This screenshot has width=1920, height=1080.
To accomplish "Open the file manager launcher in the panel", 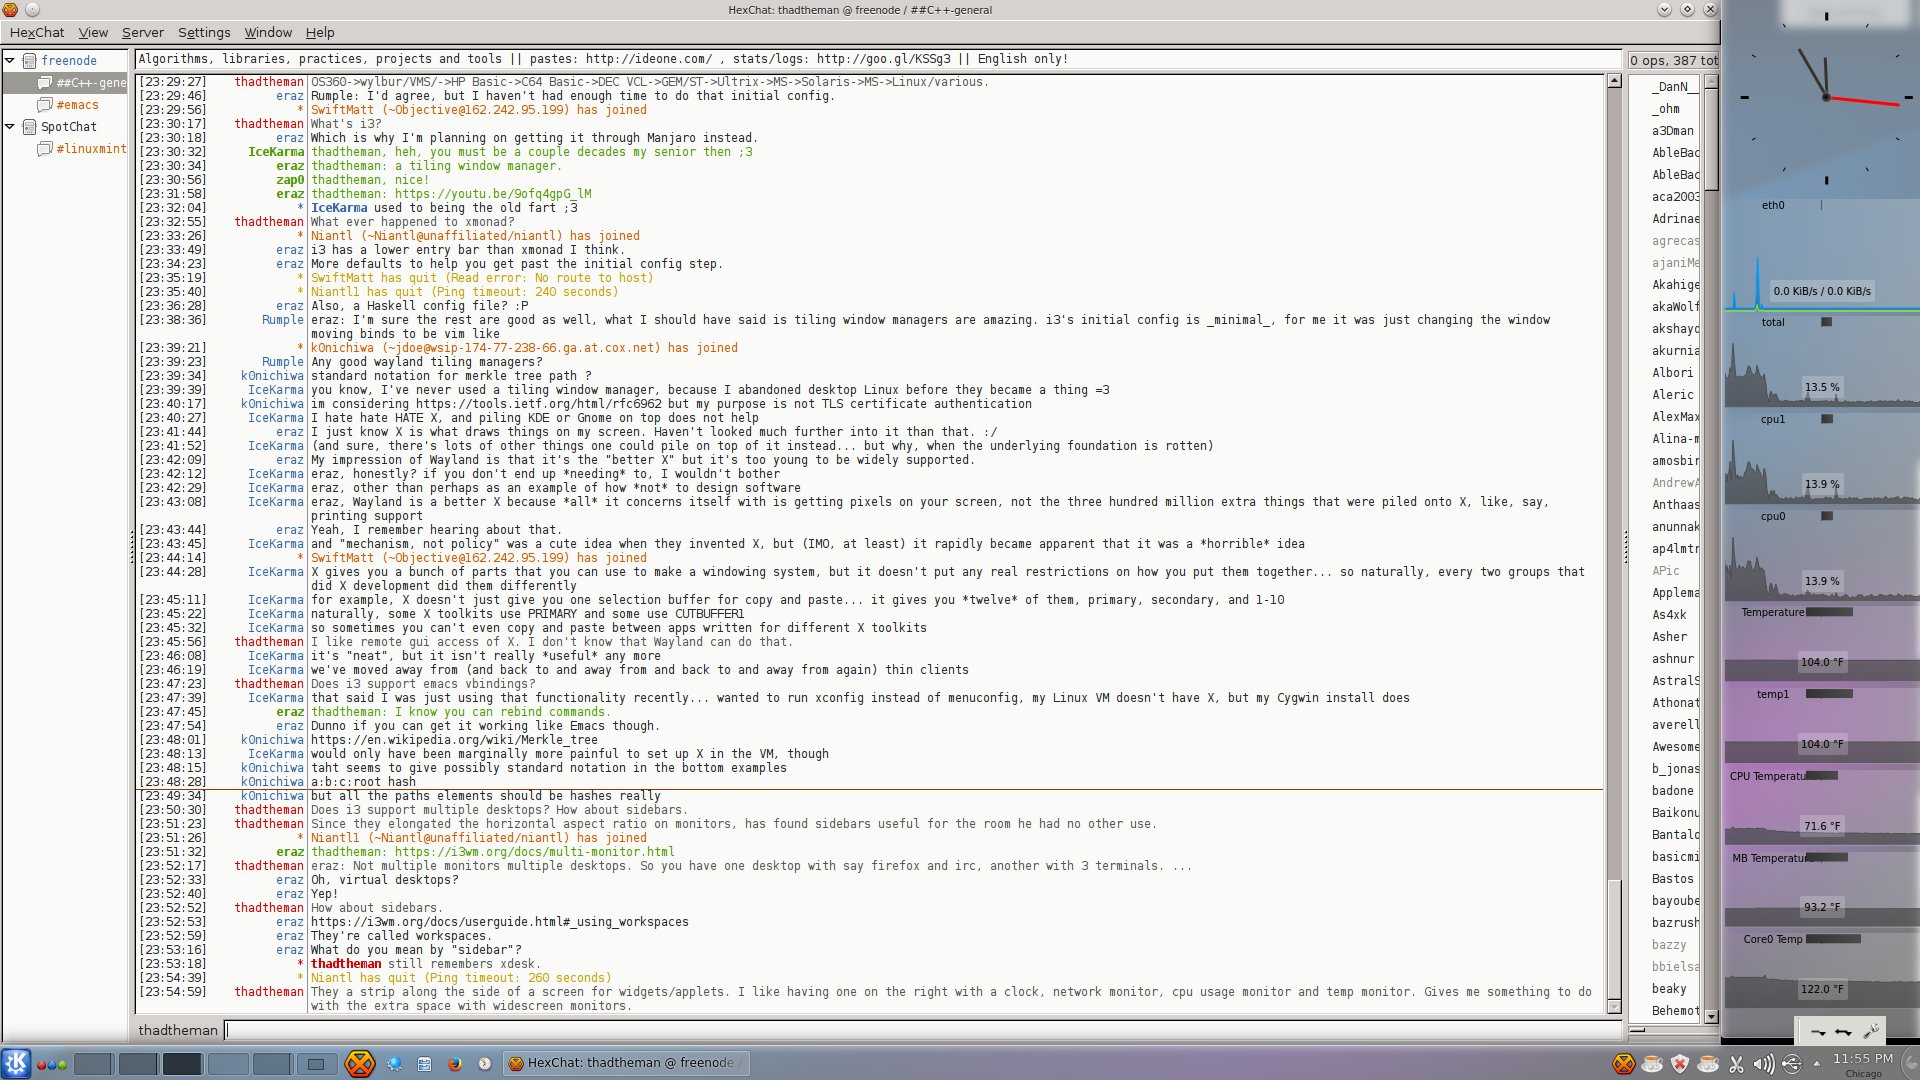I will (x=425, y=1064).
